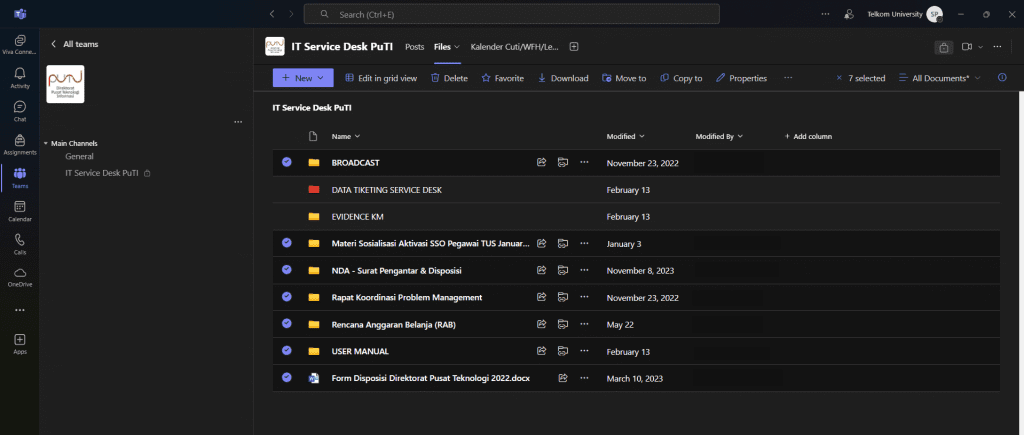1024x435 pixels.
Task: Open the Calls icon in sidebar
Action: point(20,243)
